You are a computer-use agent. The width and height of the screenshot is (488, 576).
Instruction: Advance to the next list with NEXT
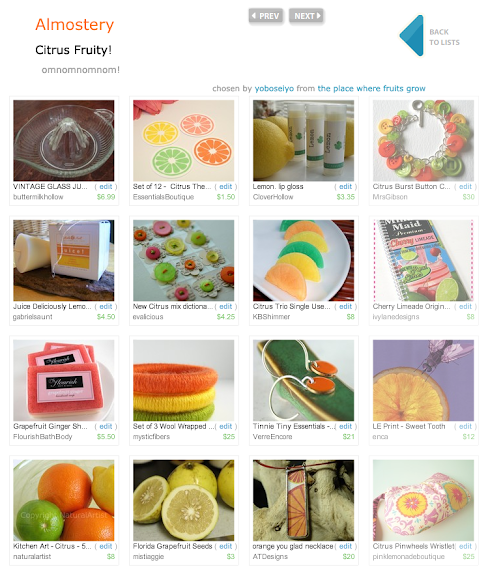(x=306, y=16)
